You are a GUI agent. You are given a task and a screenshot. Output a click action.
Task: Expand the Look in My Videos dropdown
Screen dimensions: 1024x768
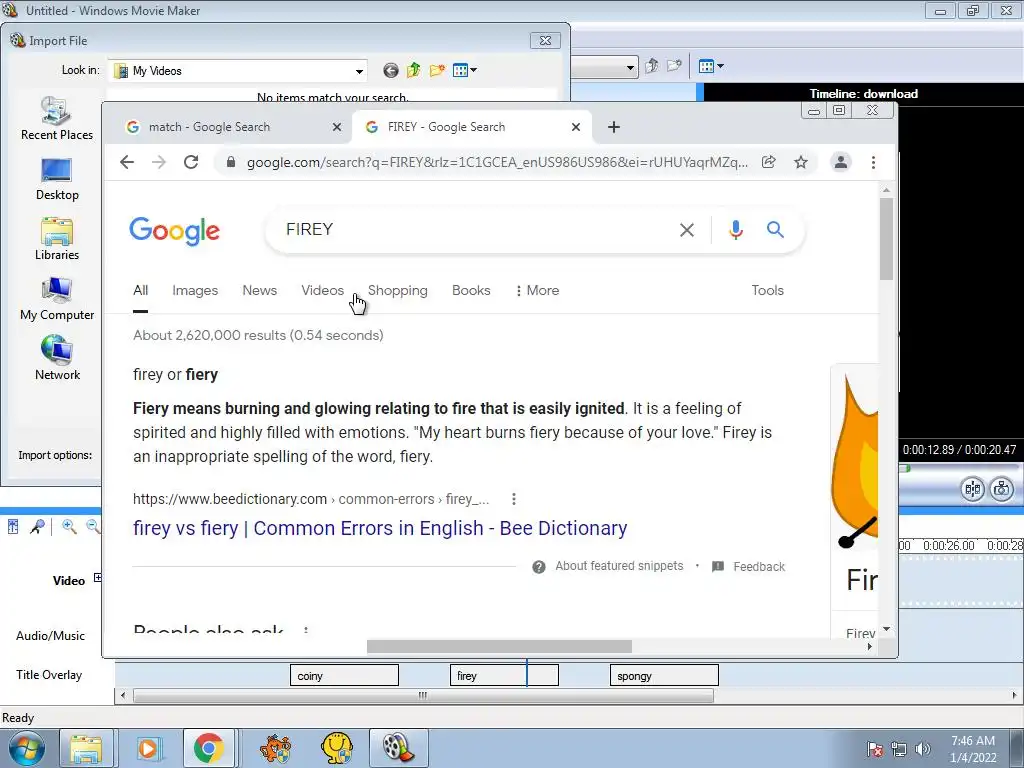(359, 71)
